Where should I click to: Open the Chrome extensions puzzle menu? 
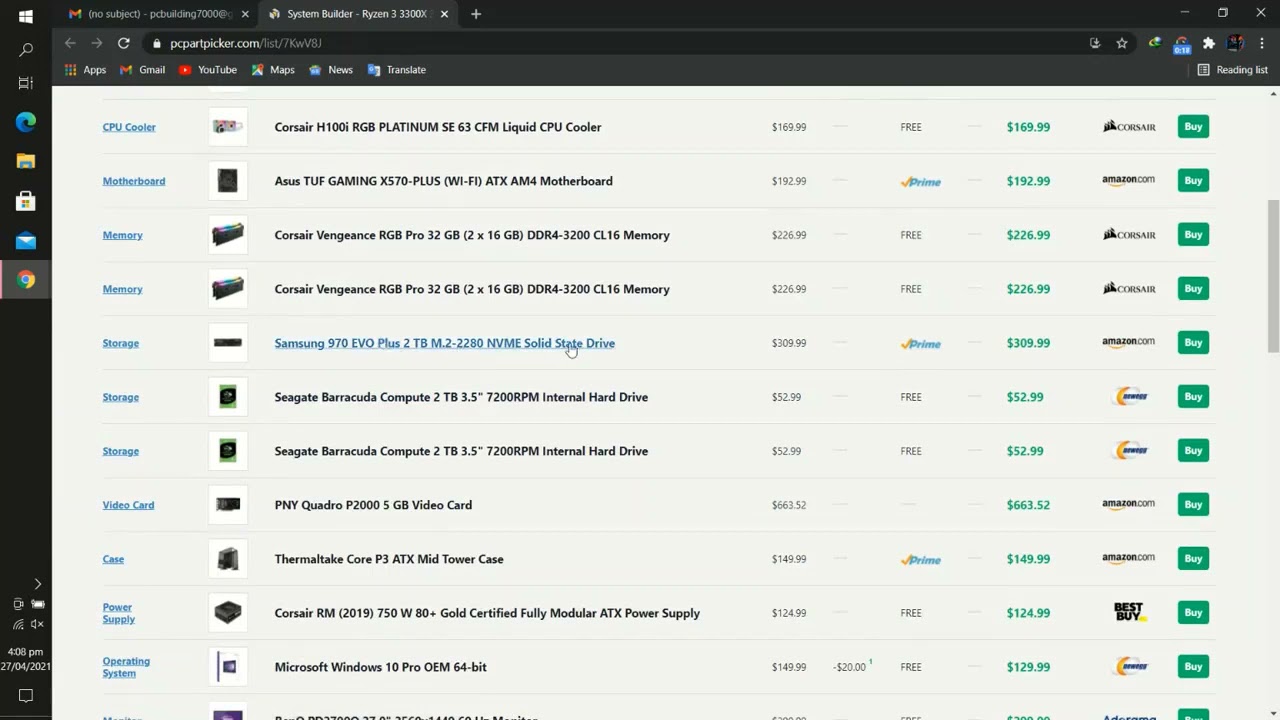pyautogui.click(x=1209, y=43)
